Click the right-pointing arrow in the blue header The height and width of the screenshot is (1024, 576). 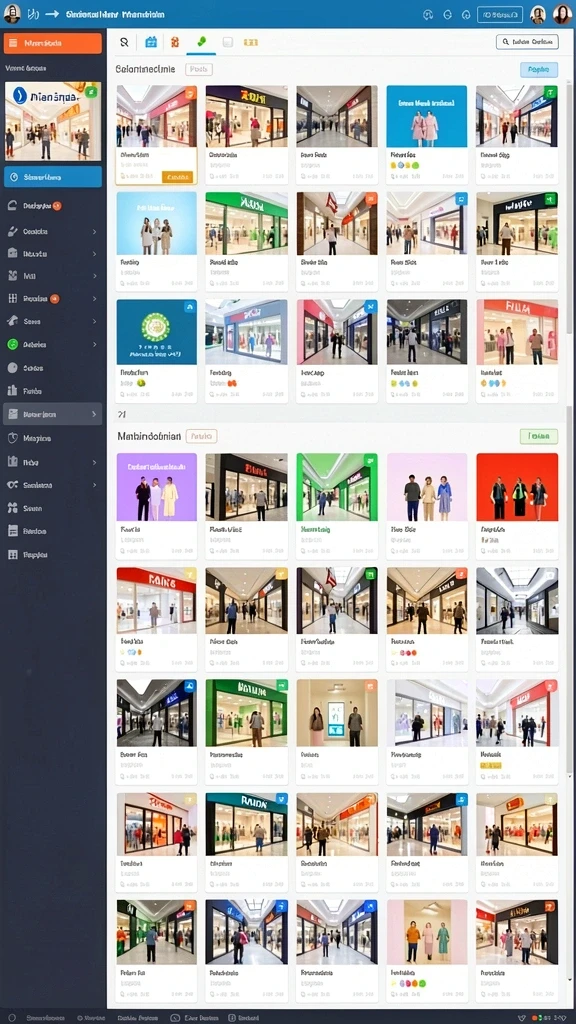52,14
